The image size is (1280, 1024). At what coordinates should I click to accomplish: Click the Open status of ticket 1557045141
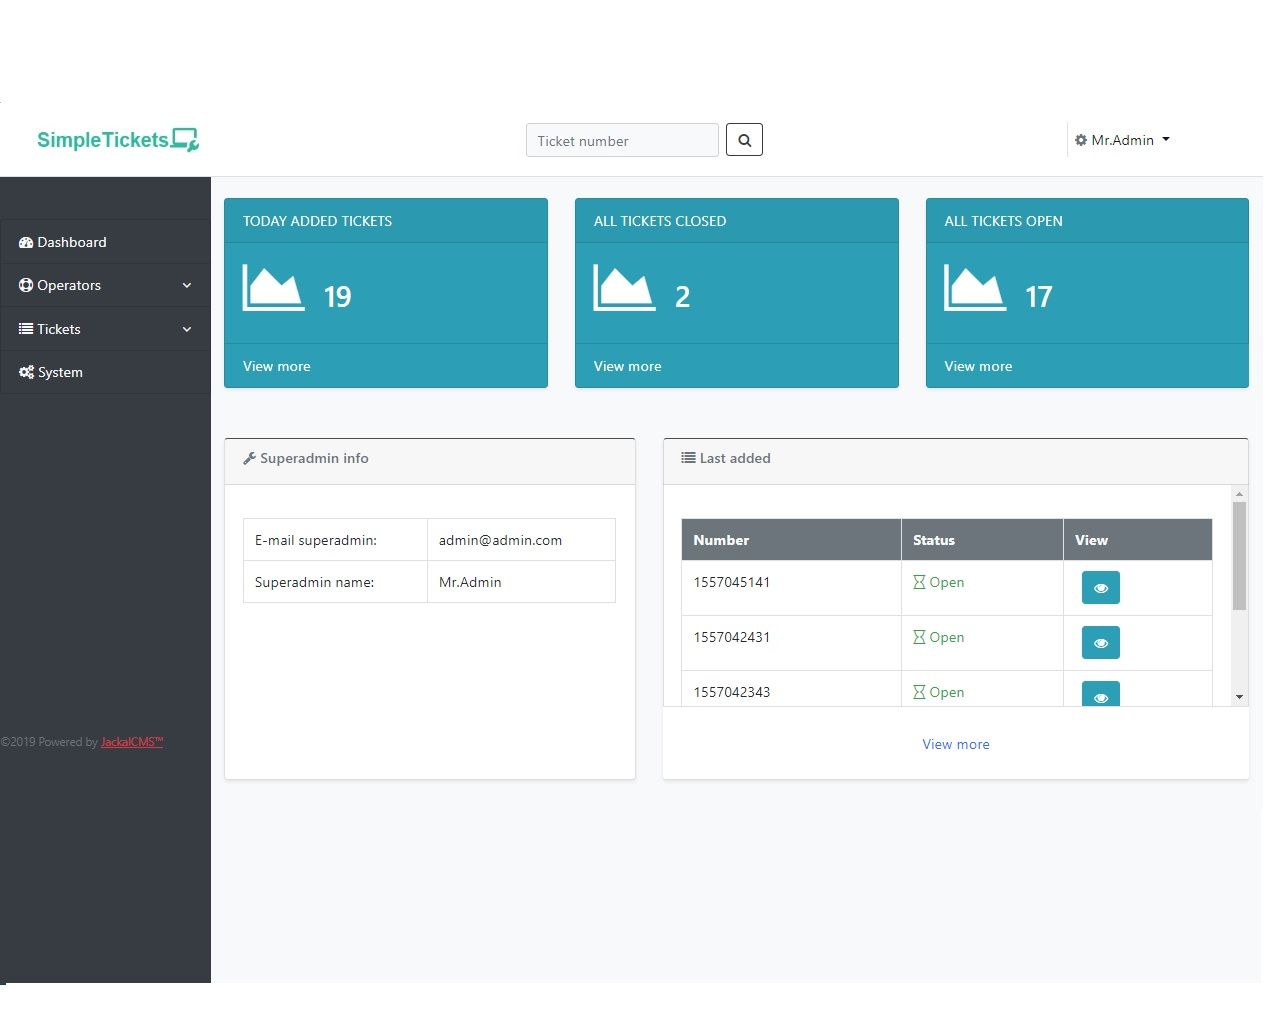[x=946, y=582]
